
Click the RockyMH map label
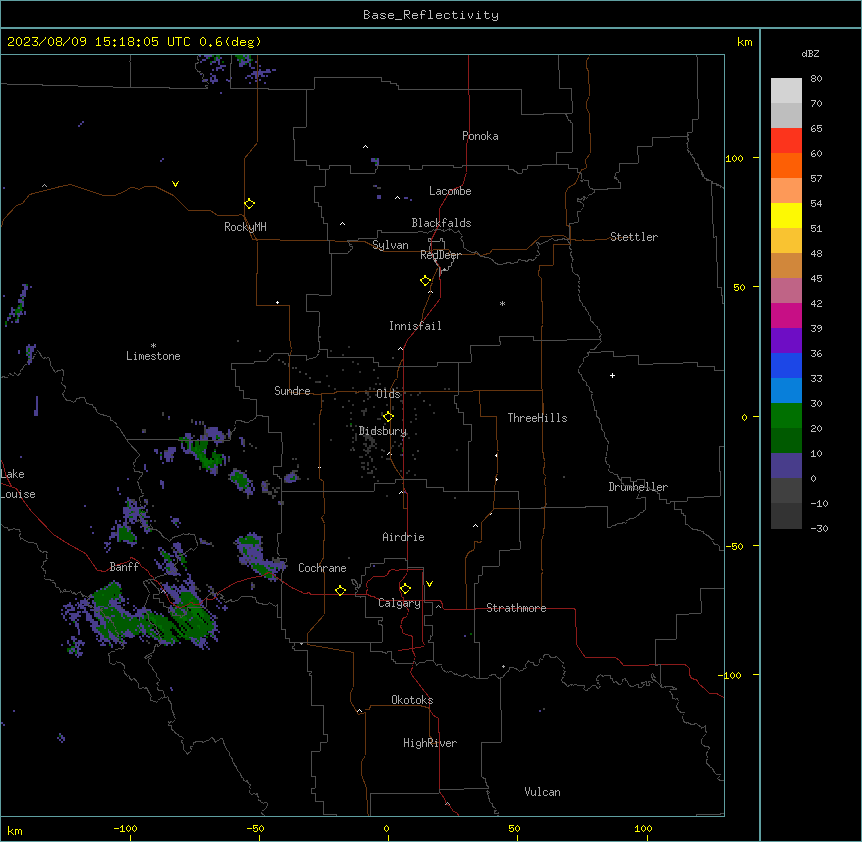(x=245, y=227)
